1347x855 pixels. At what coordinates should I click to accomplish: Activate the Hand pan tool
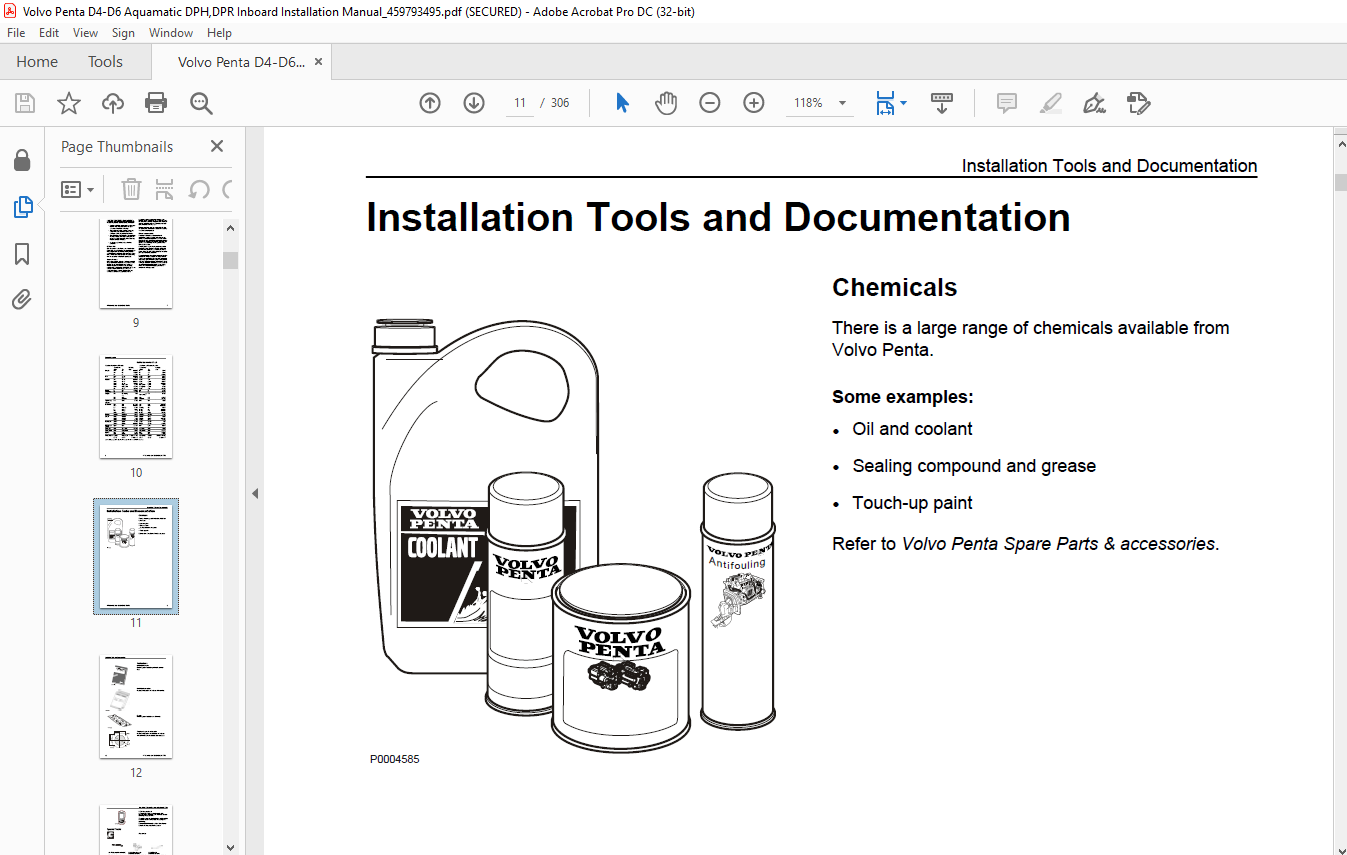tap(666, 103)
